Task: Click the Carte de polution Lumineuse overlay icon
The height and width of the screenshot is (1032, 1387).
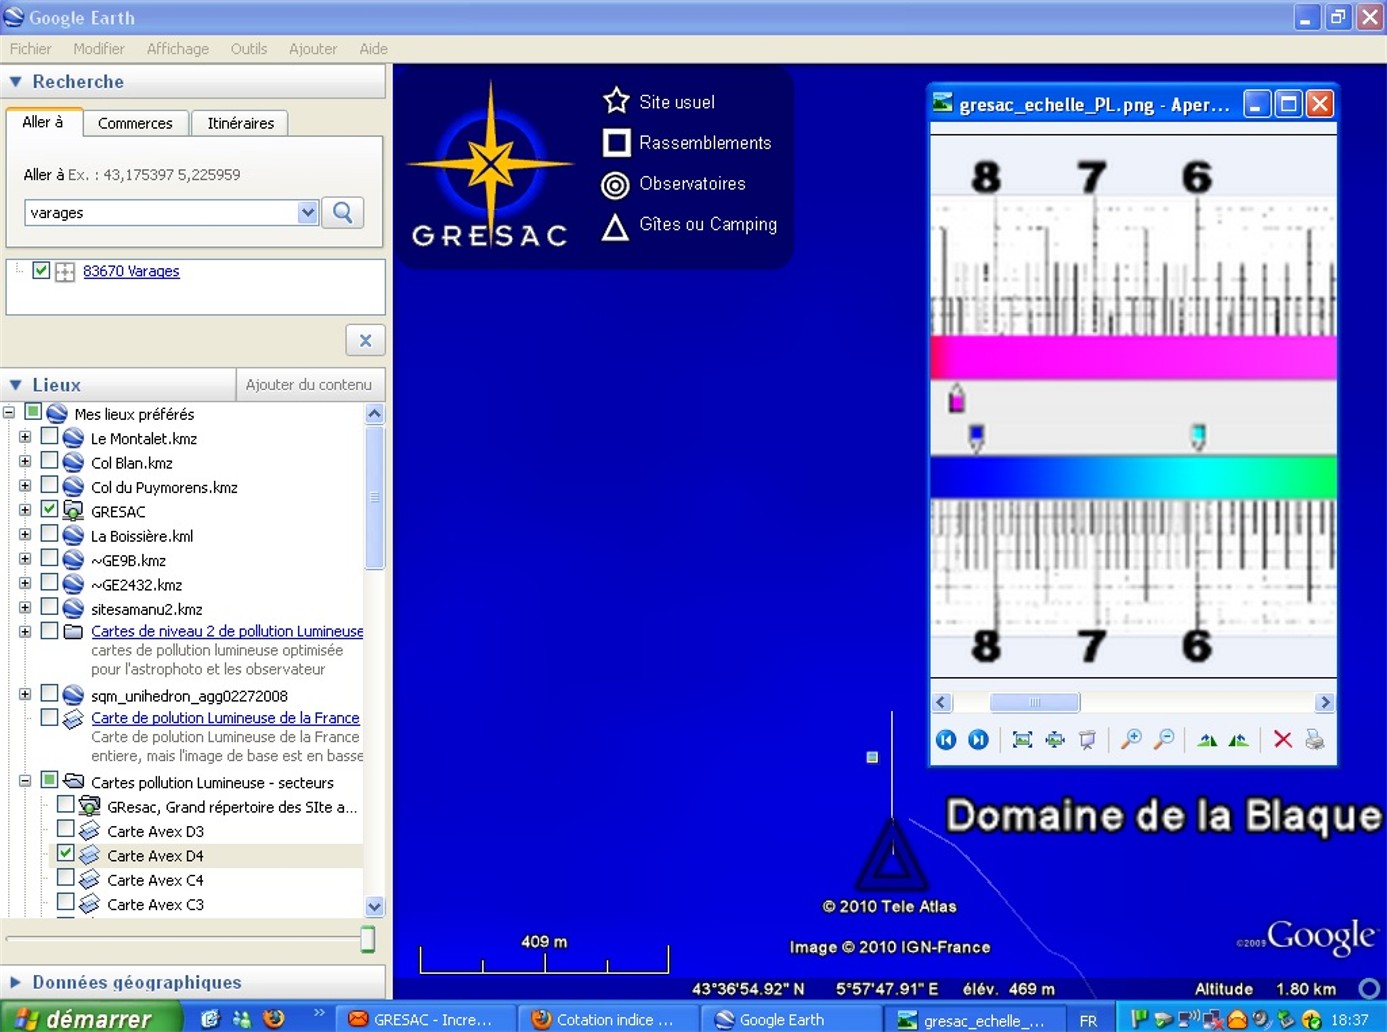Action: click(73, 718)
